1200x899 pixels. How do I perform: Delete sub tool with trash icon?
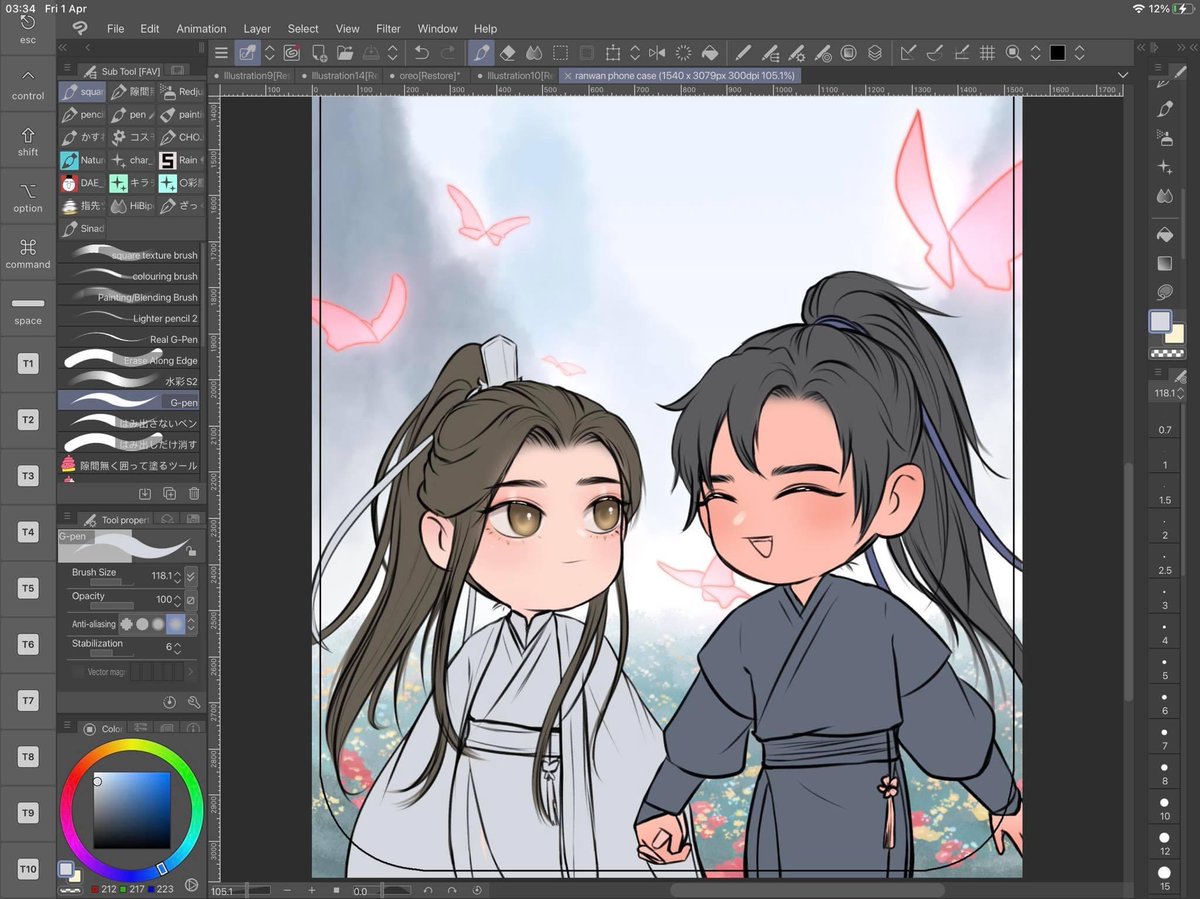click(x=194, y=493)
